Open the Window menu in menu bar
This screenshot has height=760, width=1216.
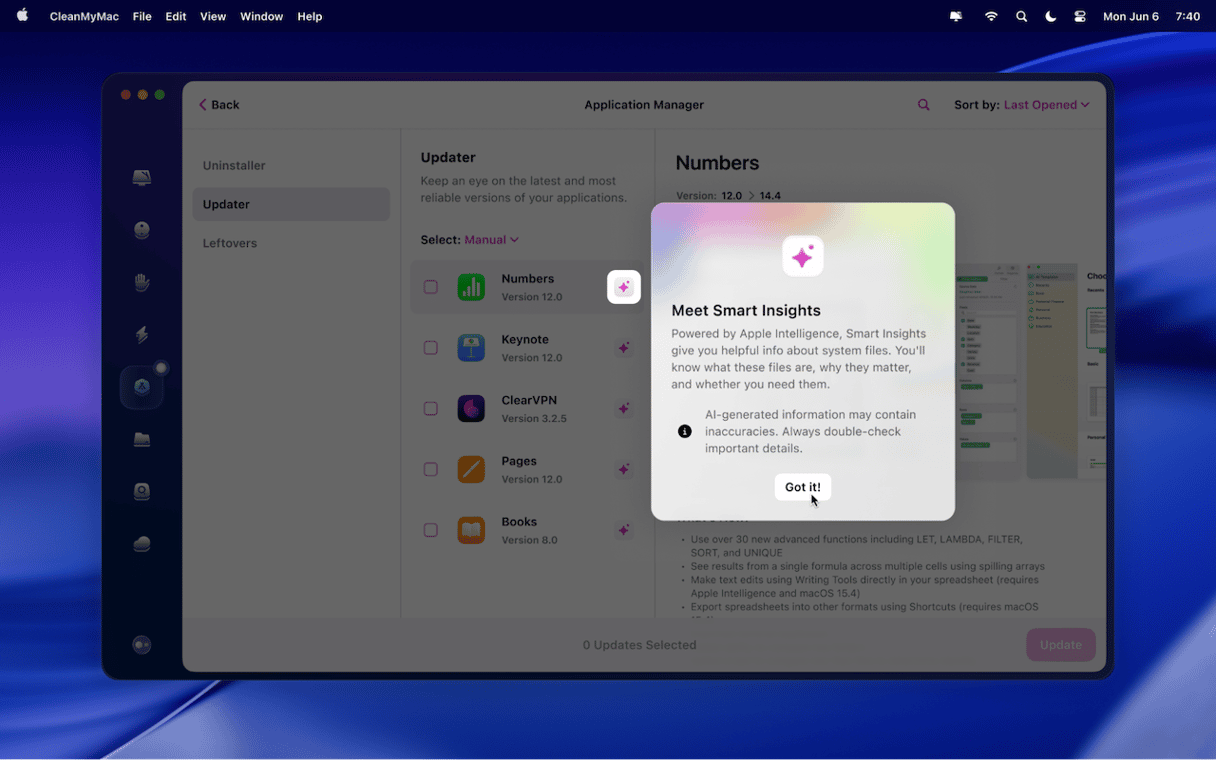coord(261,17)
